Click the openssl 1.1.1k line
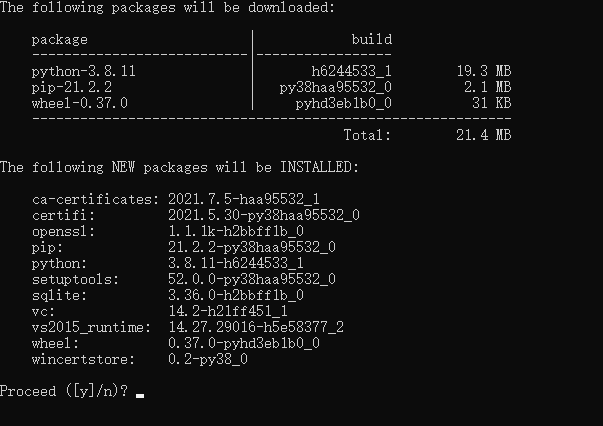The image size is (603, 426). 168,231
